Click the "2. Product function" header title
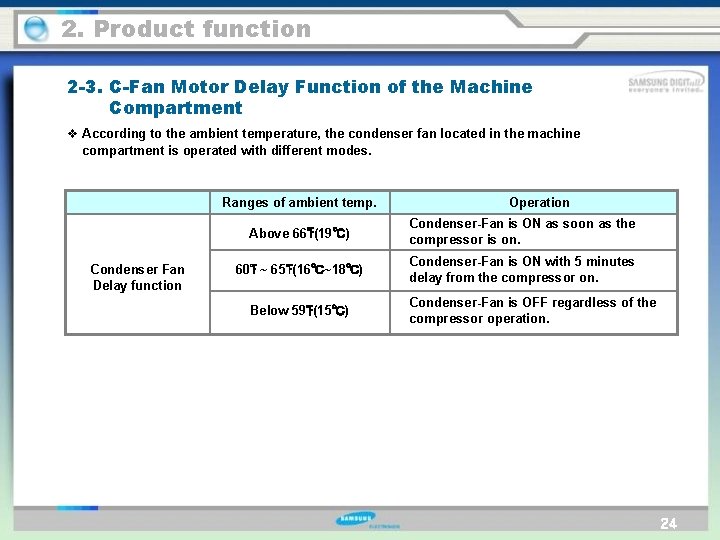This screenshot has width=720, height=540. coord(186,28)
